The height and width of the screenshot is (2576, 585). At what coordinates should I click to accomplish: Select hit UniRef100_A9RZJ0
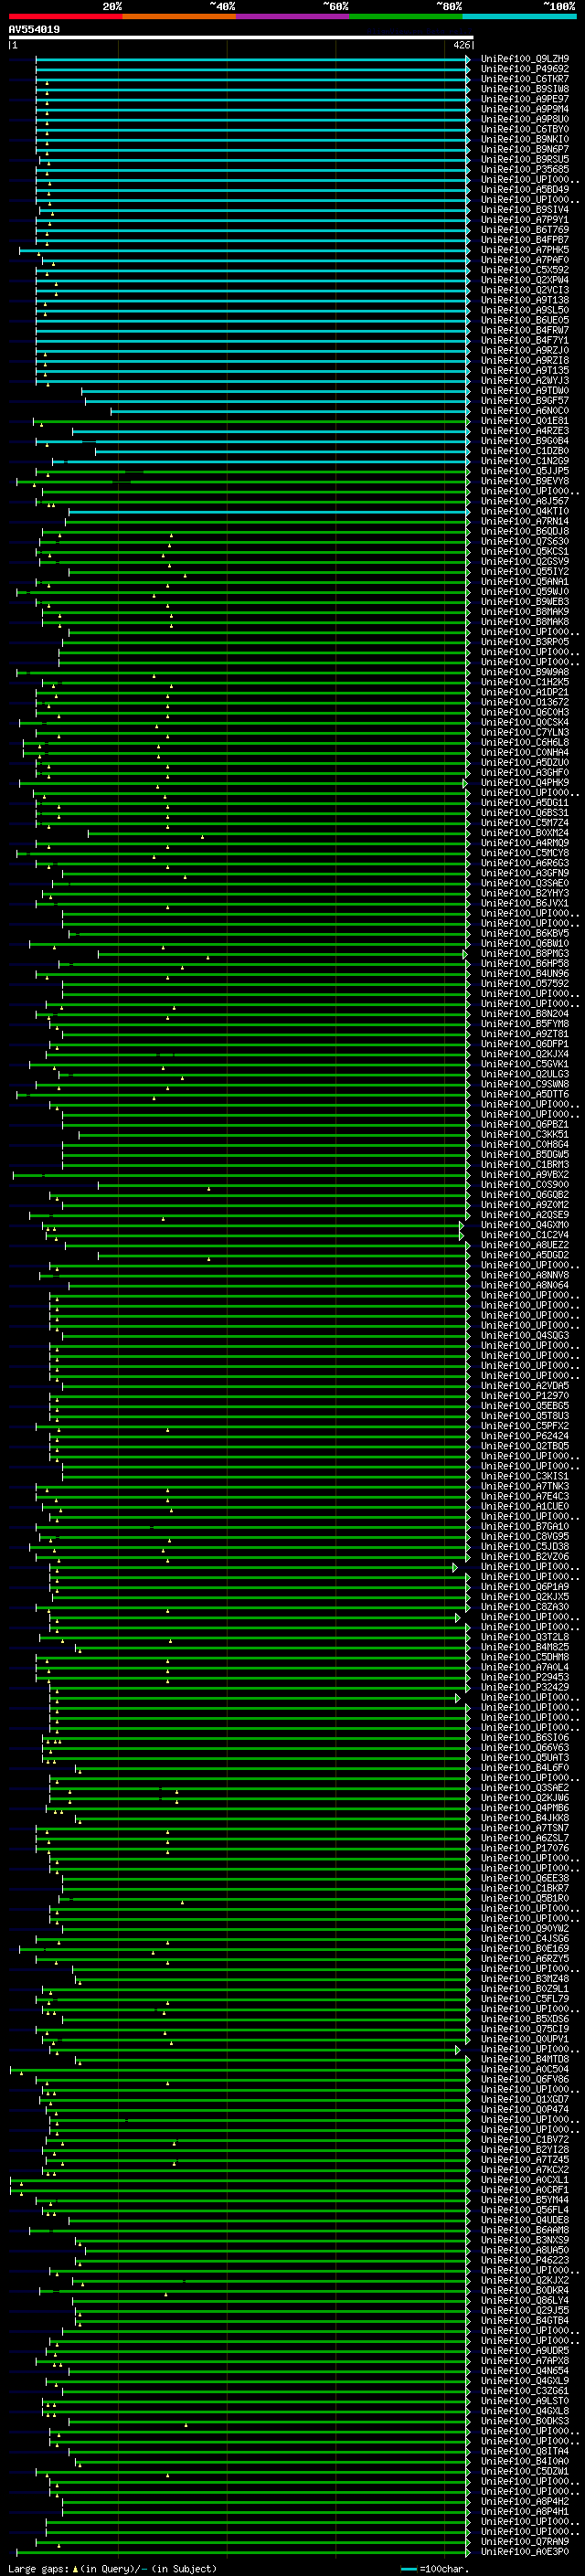(x=525, y=350)
